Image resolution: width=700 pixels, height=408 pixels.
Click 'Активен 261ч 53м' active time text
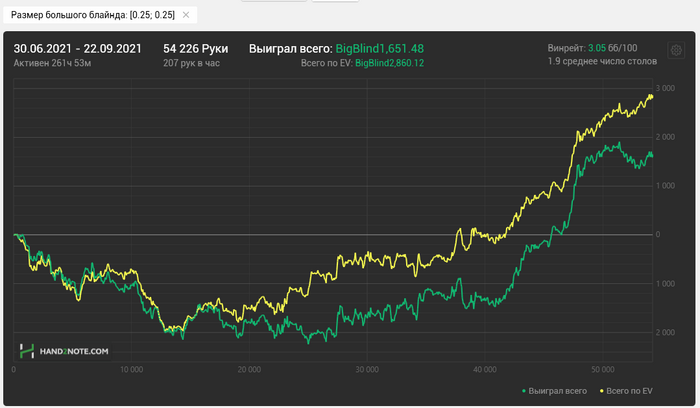pyautogui.click(x=52, y=63)
